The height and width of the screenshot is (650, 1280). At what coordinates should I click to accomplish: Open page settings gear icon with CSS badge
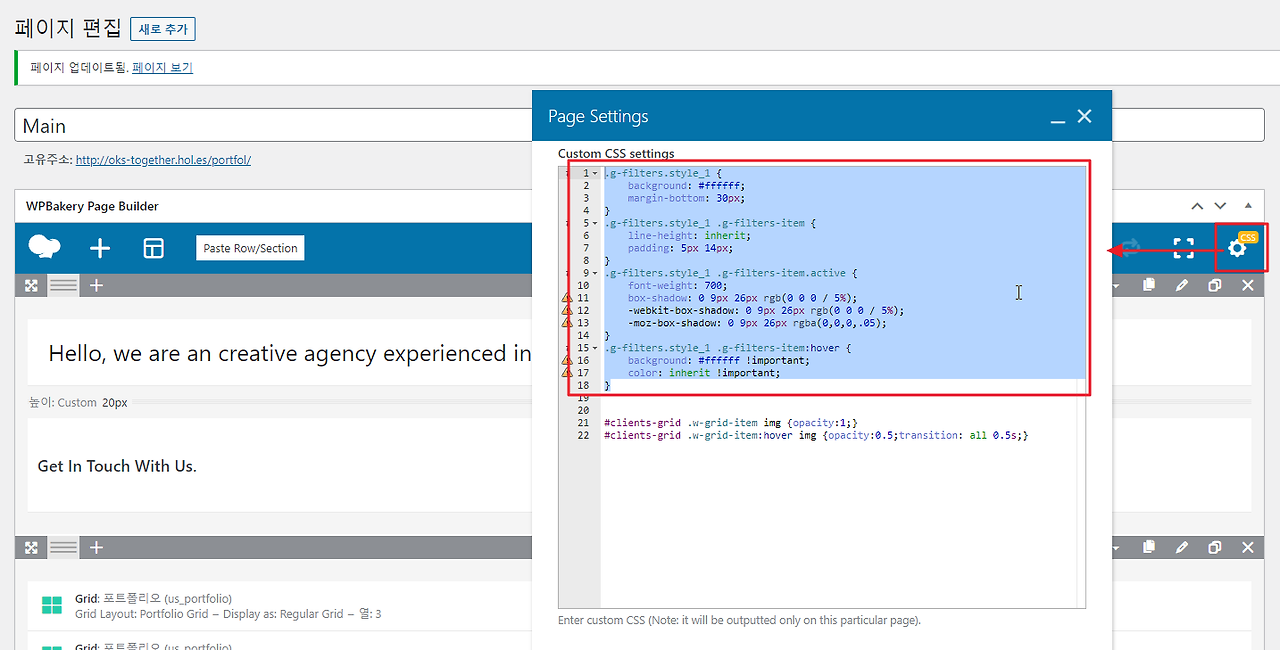1238,247
